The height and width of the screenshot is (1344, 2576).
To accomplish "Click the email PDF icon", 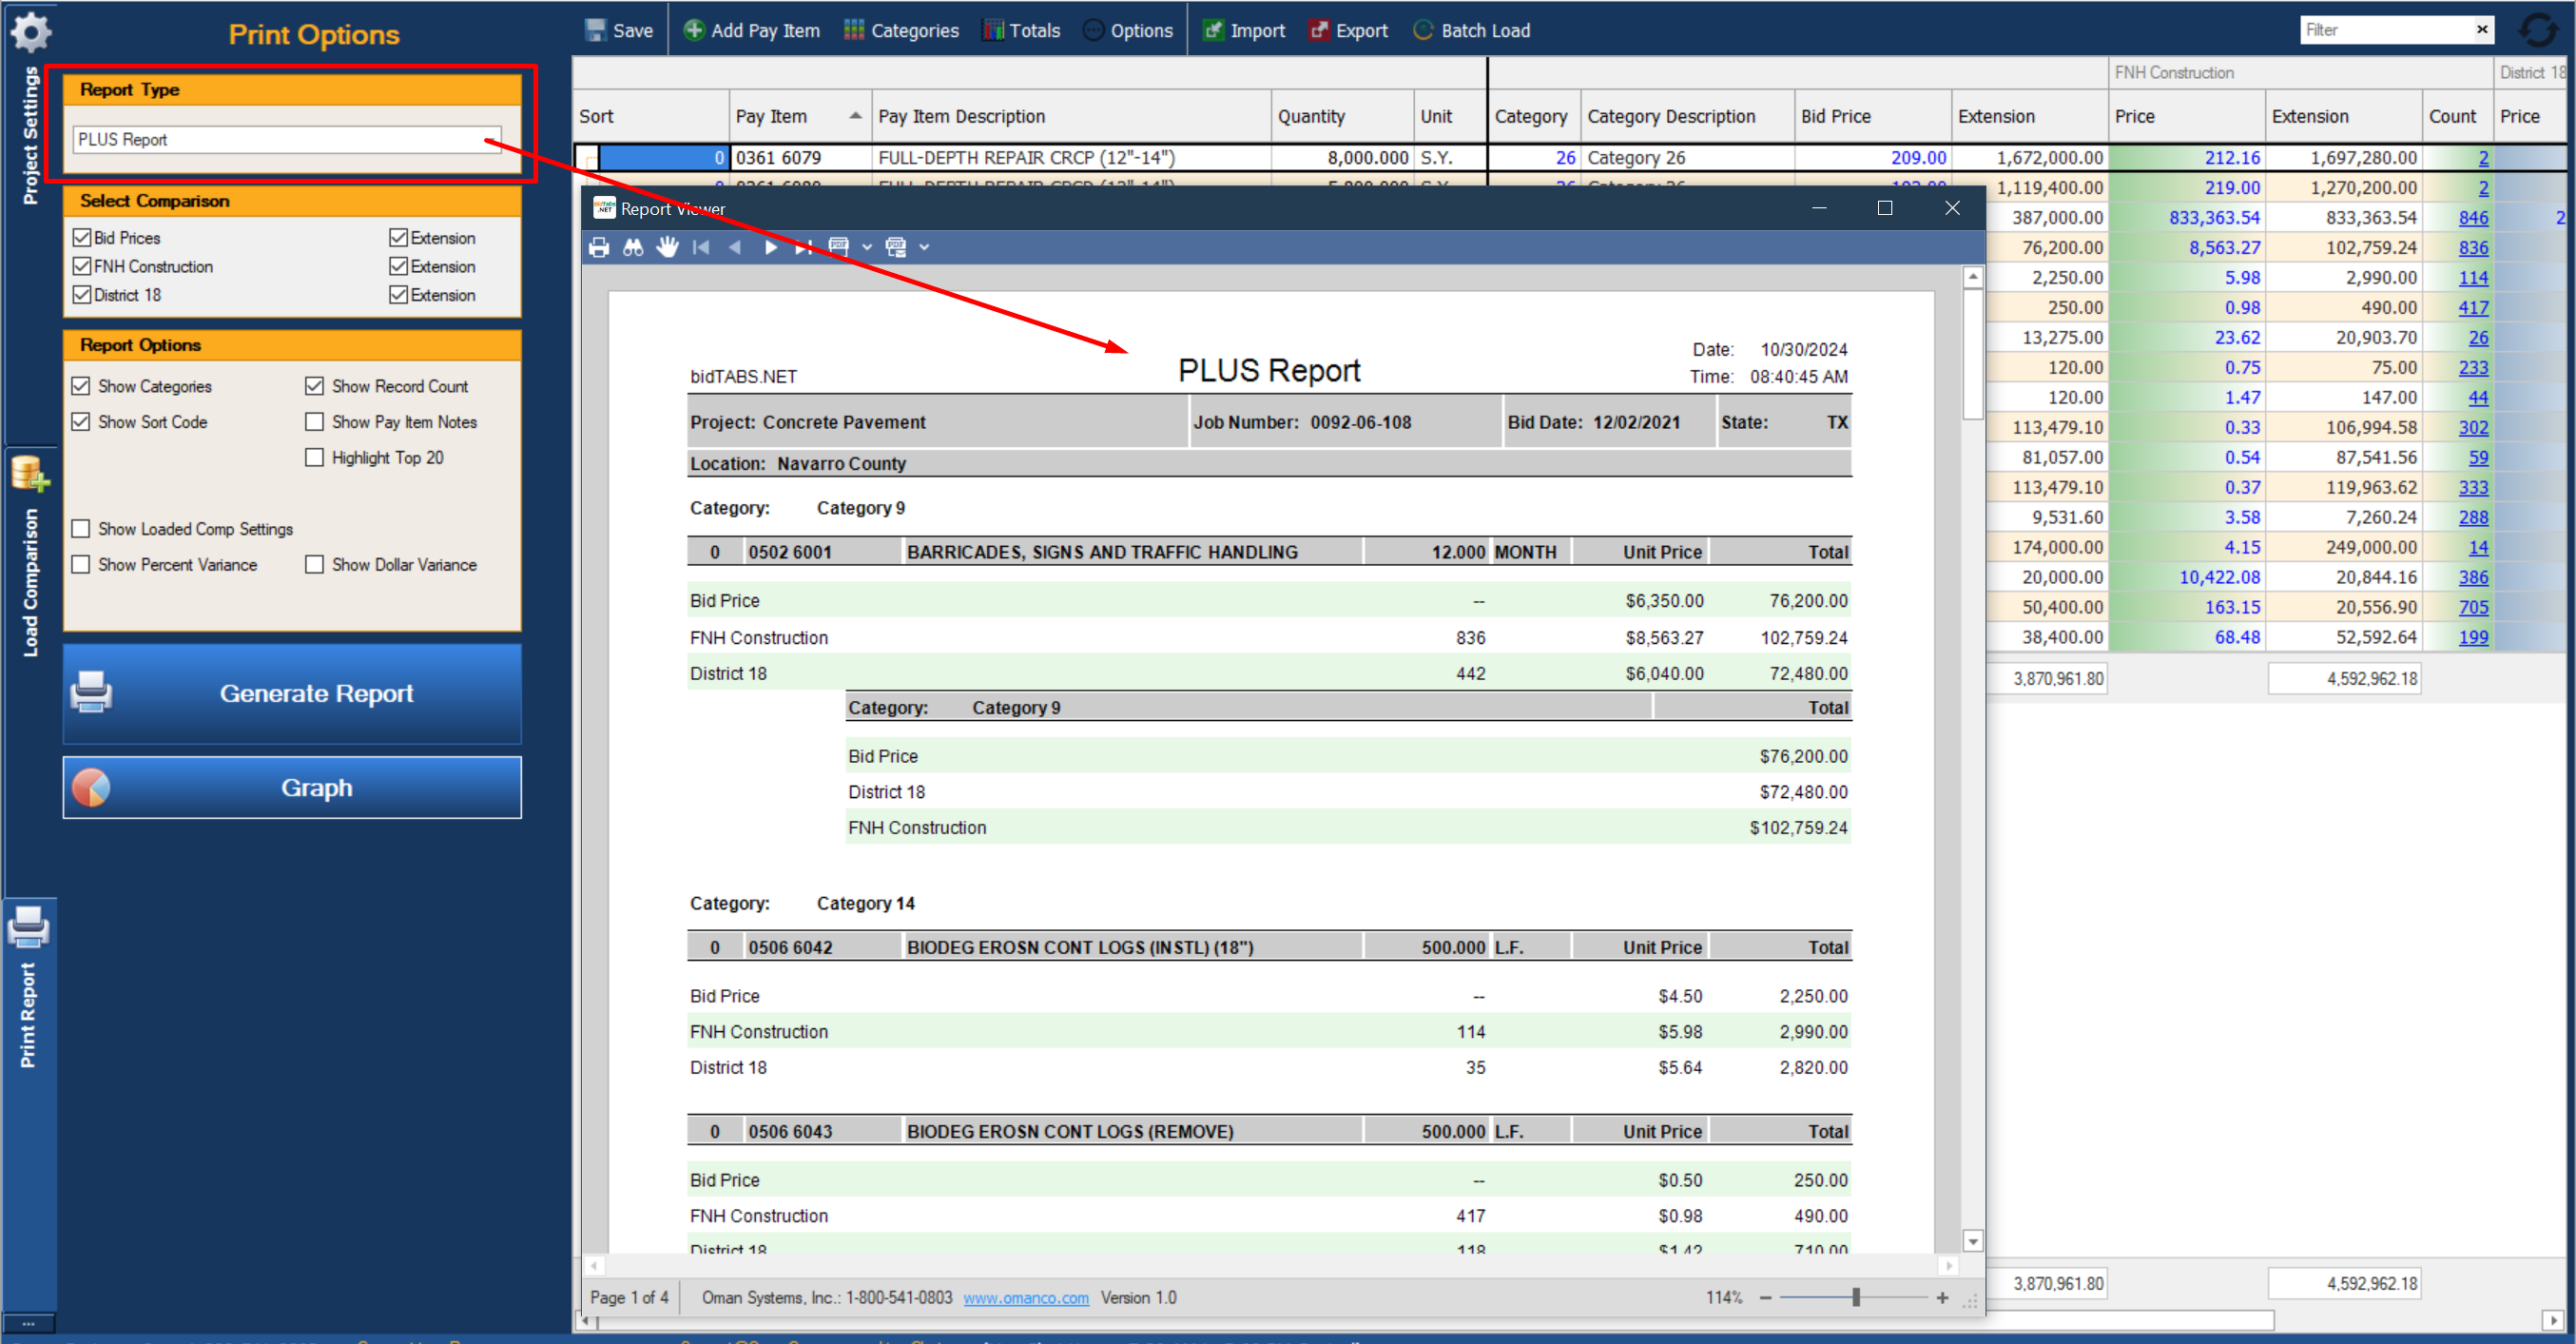I will (896, 247).
